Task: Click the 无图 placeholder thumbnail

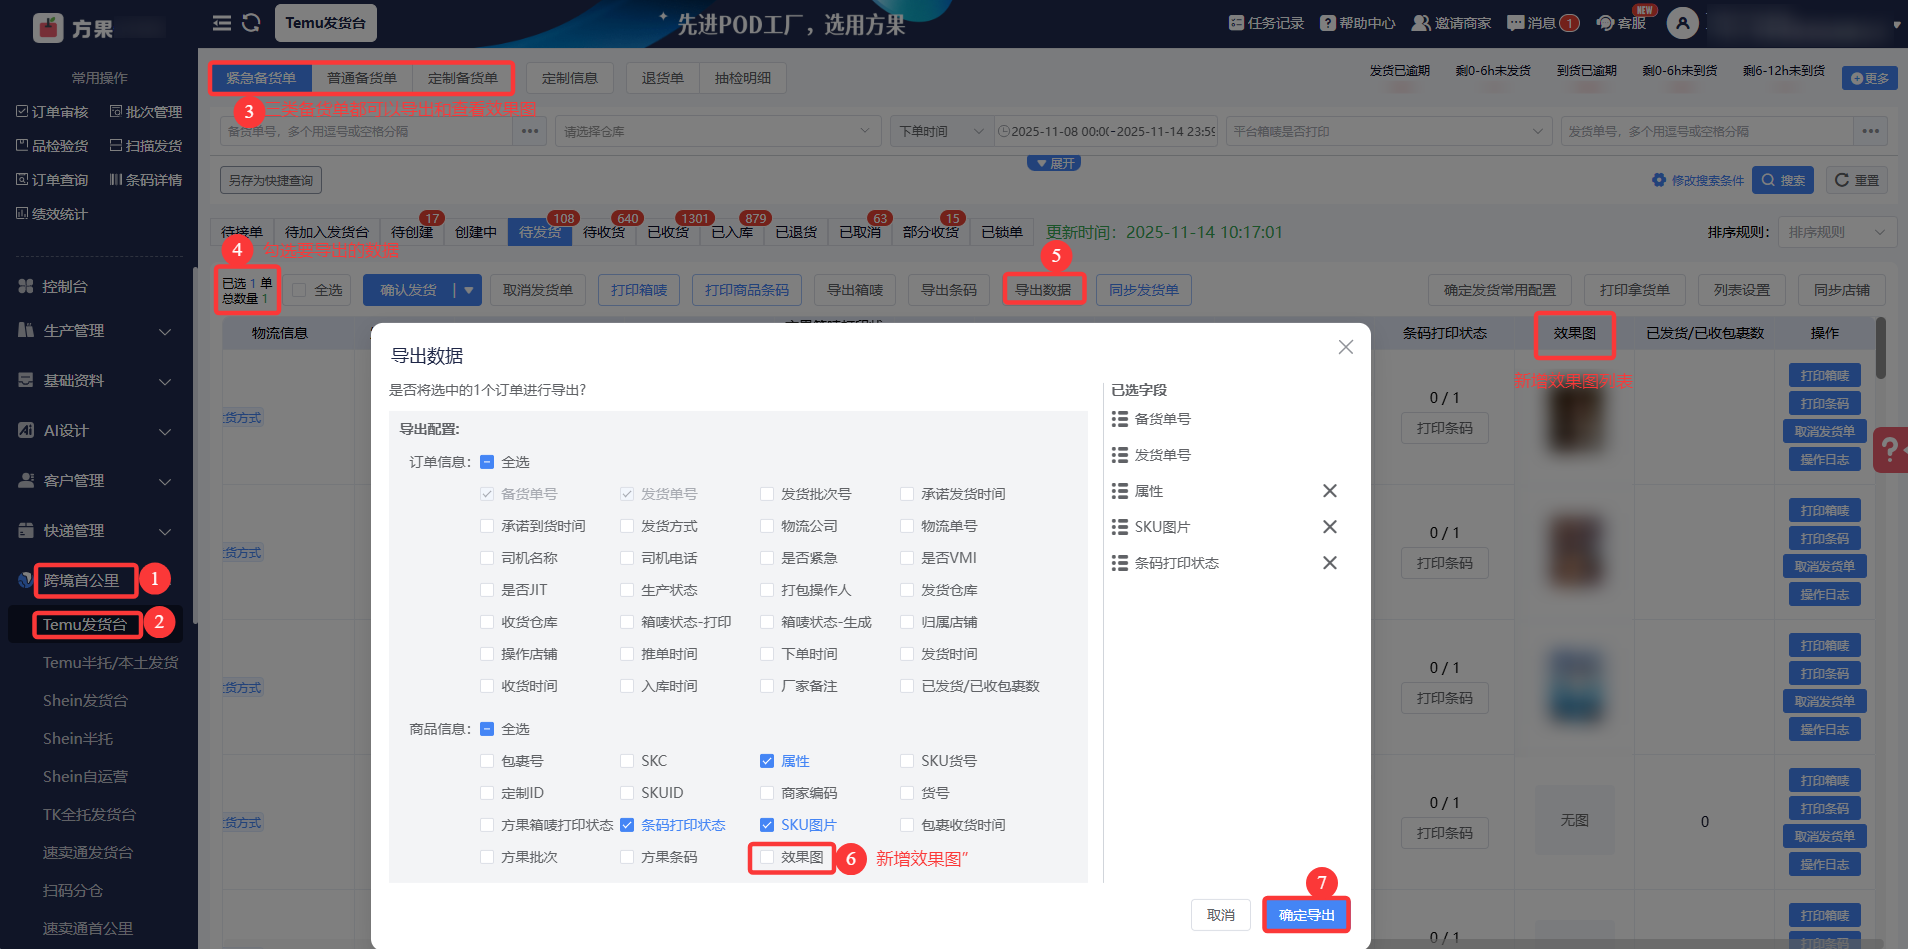Action: pyautogui.click(x=1575, y=820)
